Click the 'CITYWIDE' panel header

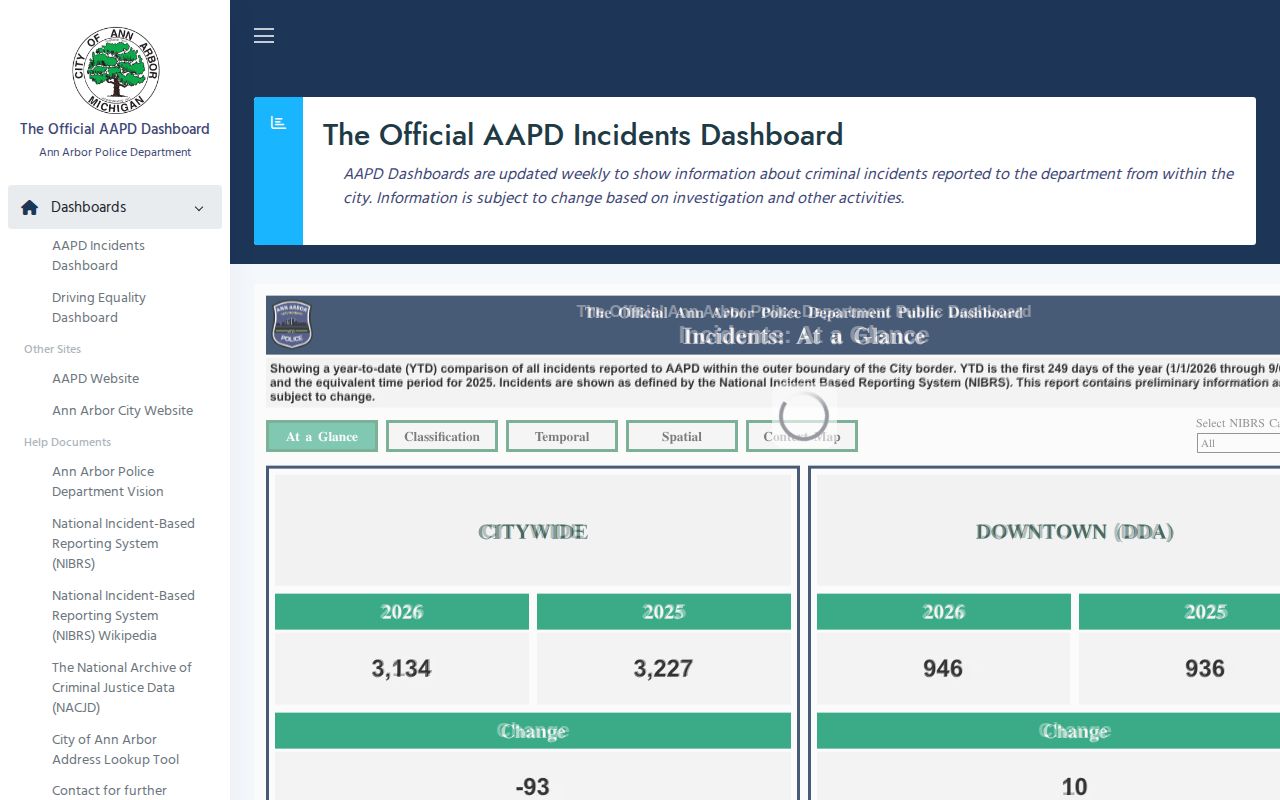point(533,531)
